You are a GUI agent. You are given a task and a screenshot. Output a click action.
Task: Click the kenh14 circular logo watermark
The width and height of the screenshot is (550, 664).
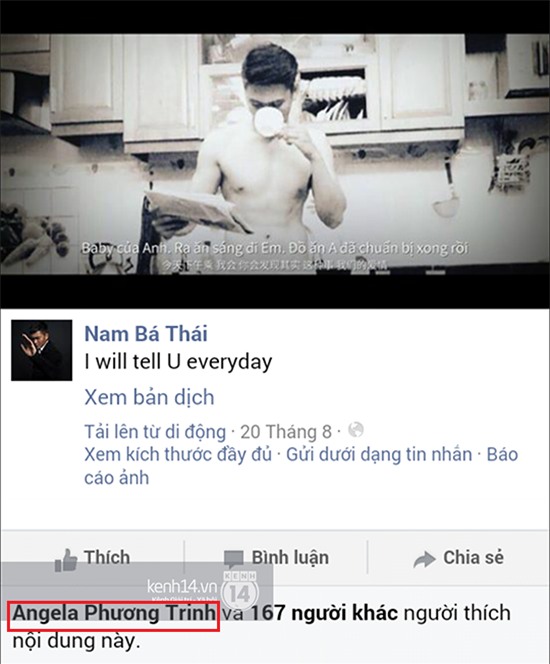tap(240, 589)
